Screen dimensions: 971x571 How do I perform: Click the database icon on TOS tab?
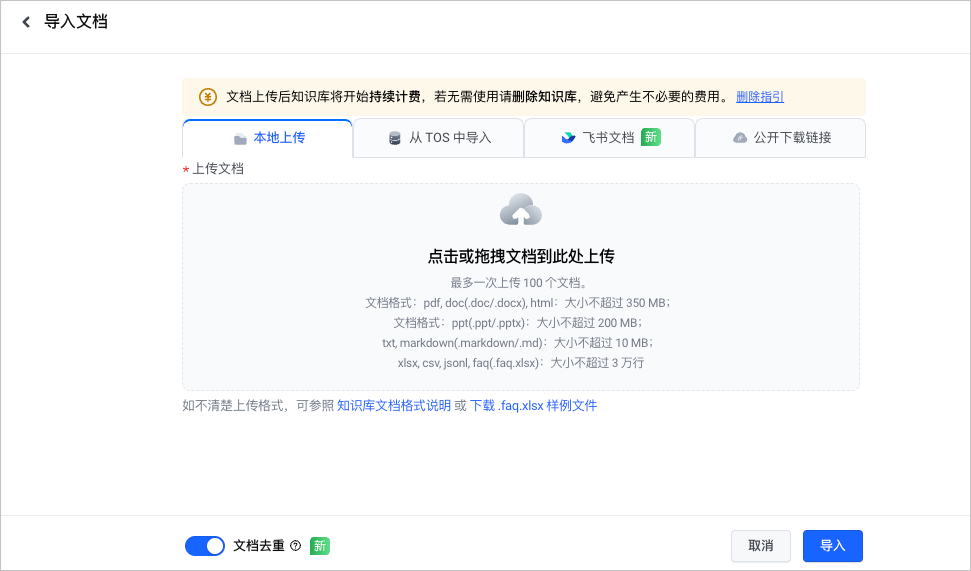point(394,138)
